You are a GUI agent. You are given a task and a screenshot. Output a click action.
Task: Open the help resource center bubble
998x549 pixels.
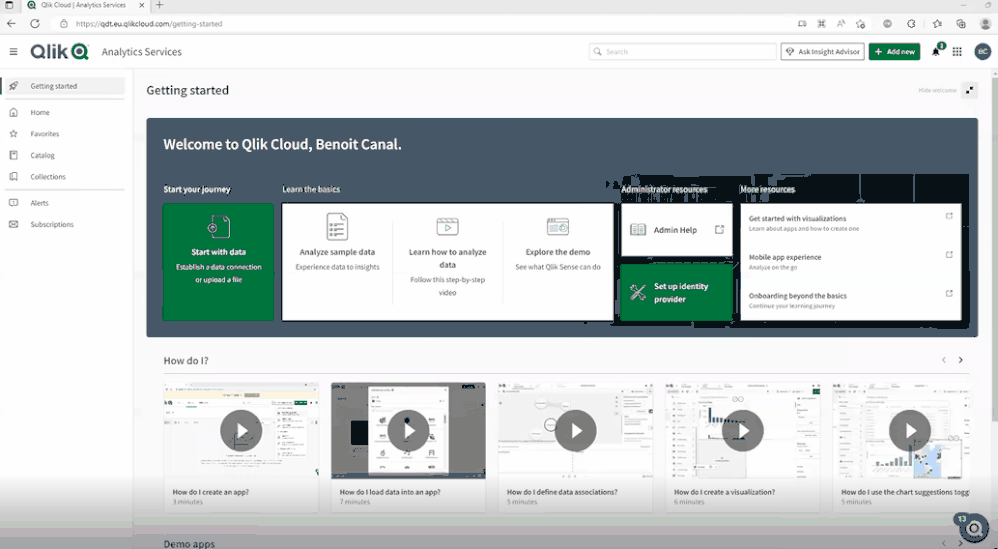click(973, 528)
